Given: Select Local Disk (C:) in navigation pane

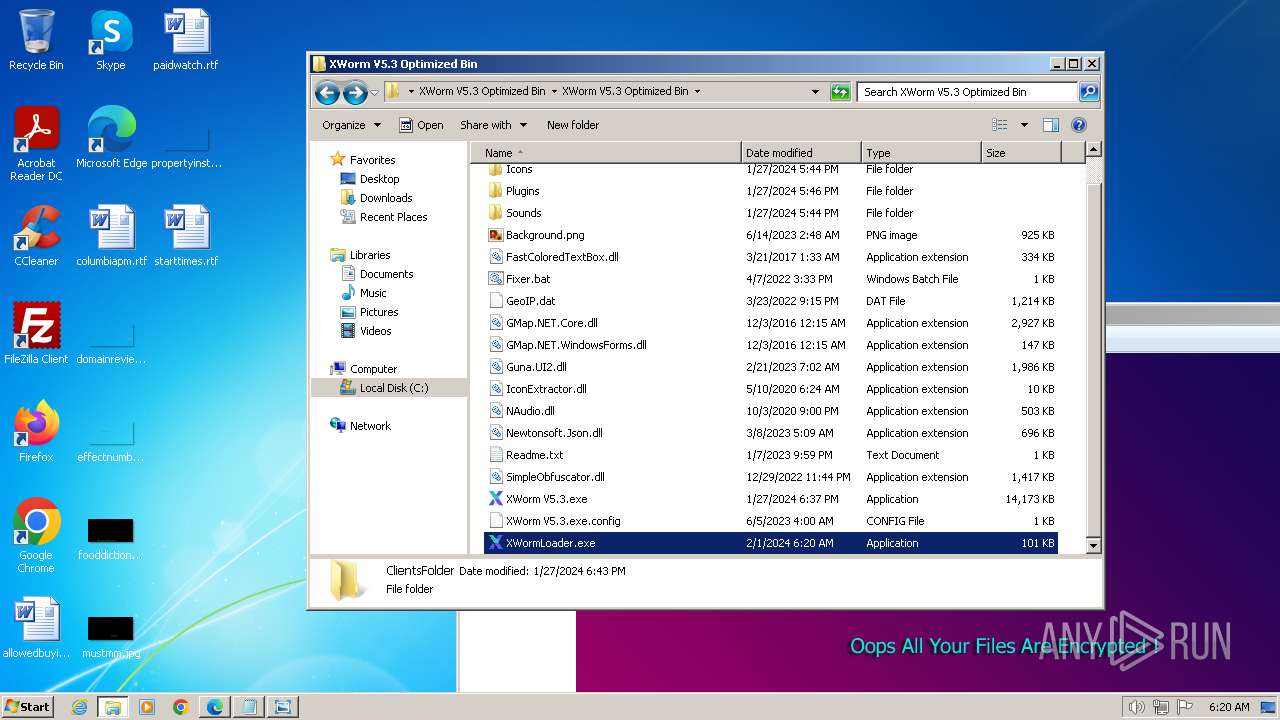Looking at the screenshot, I should tap(388, 388).
